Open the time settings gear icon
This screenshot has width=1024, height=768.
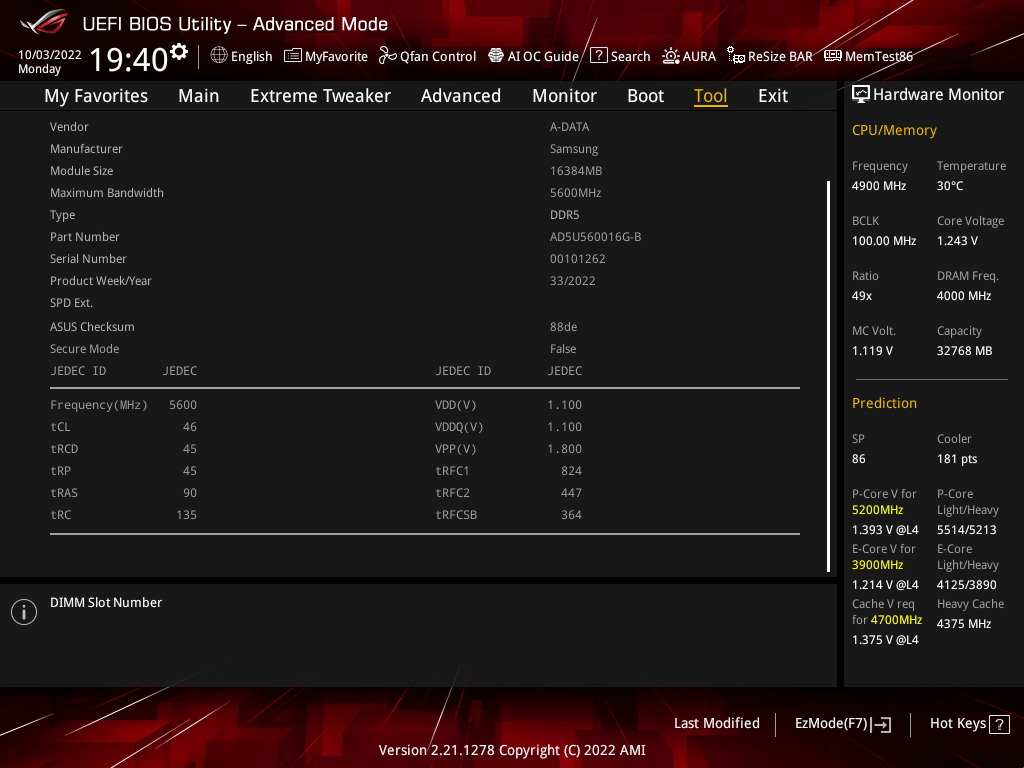[x=178, y=52]
